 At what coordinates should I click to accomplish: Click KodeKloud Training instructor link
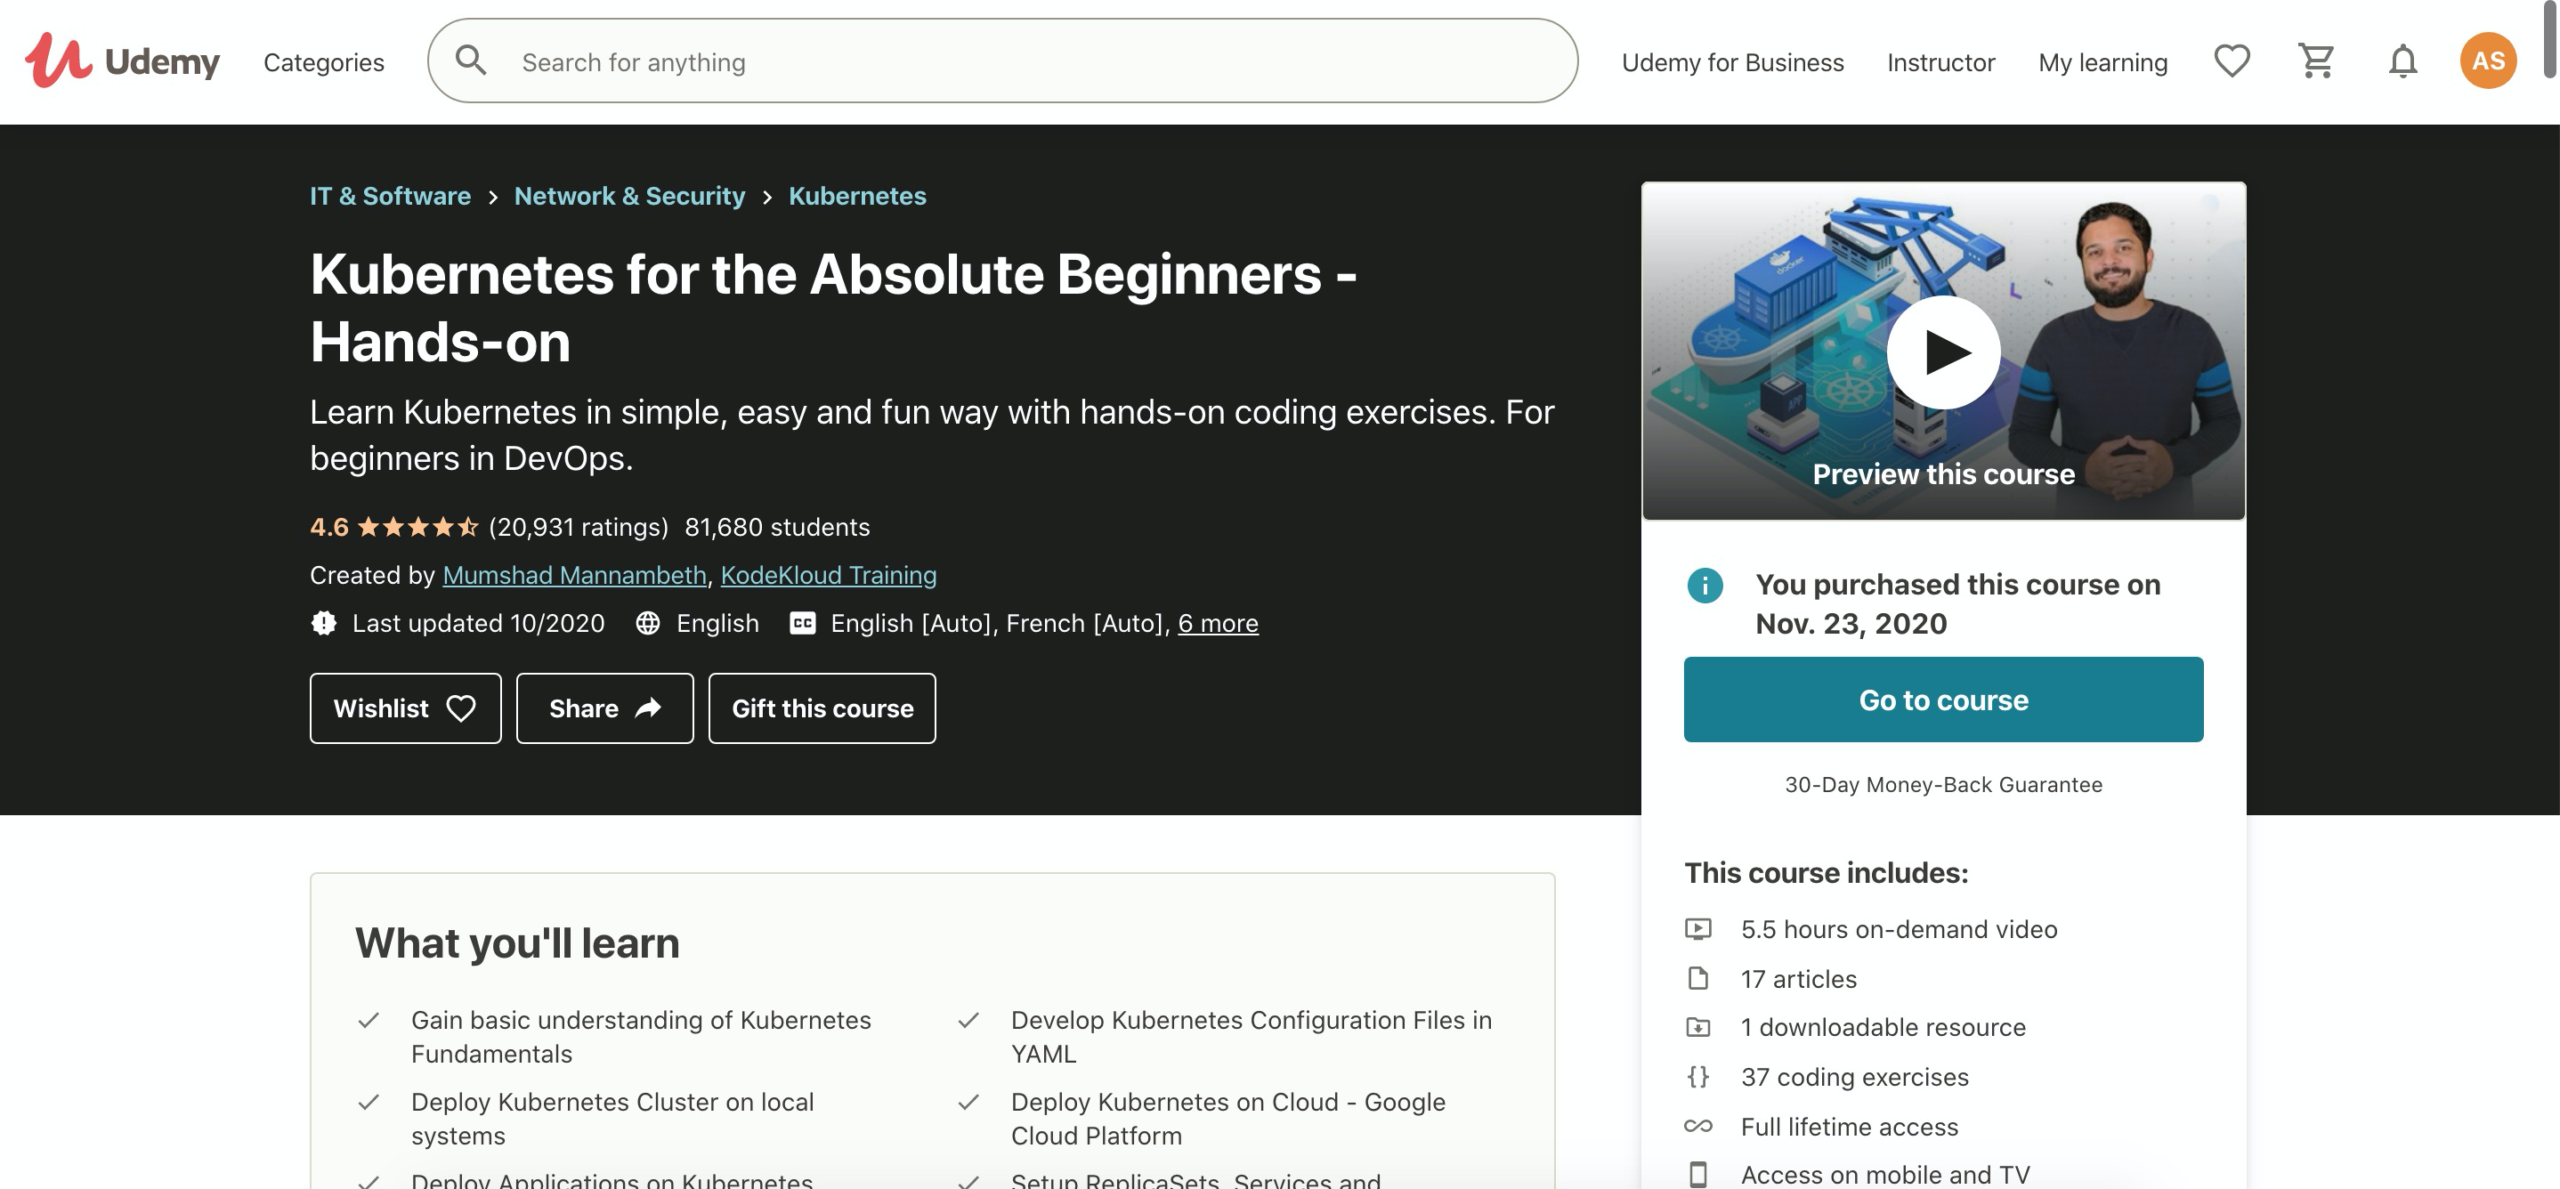point(828,573)
